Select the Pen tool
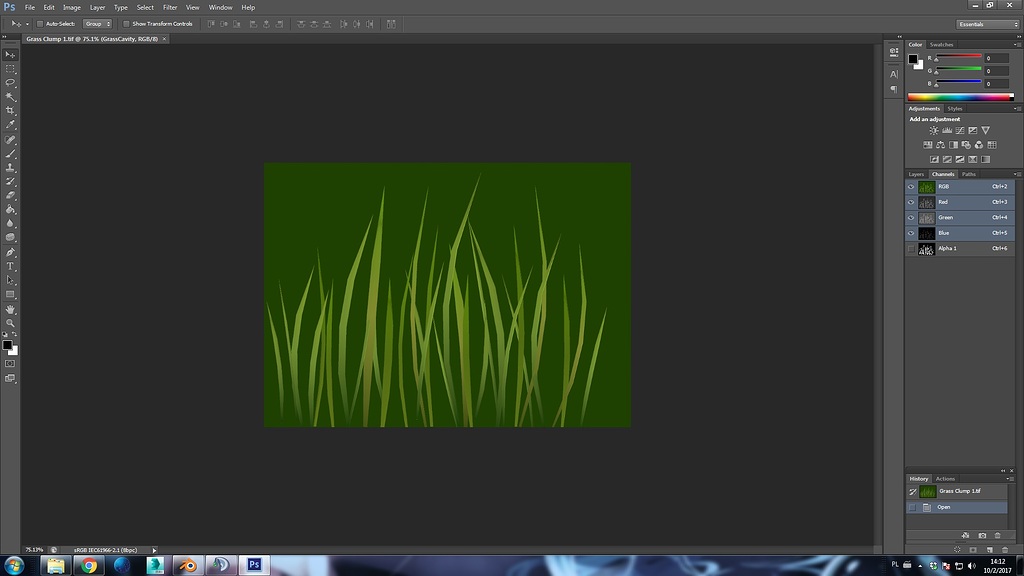Screen dimensions: 1024x576 click(10, 252)
